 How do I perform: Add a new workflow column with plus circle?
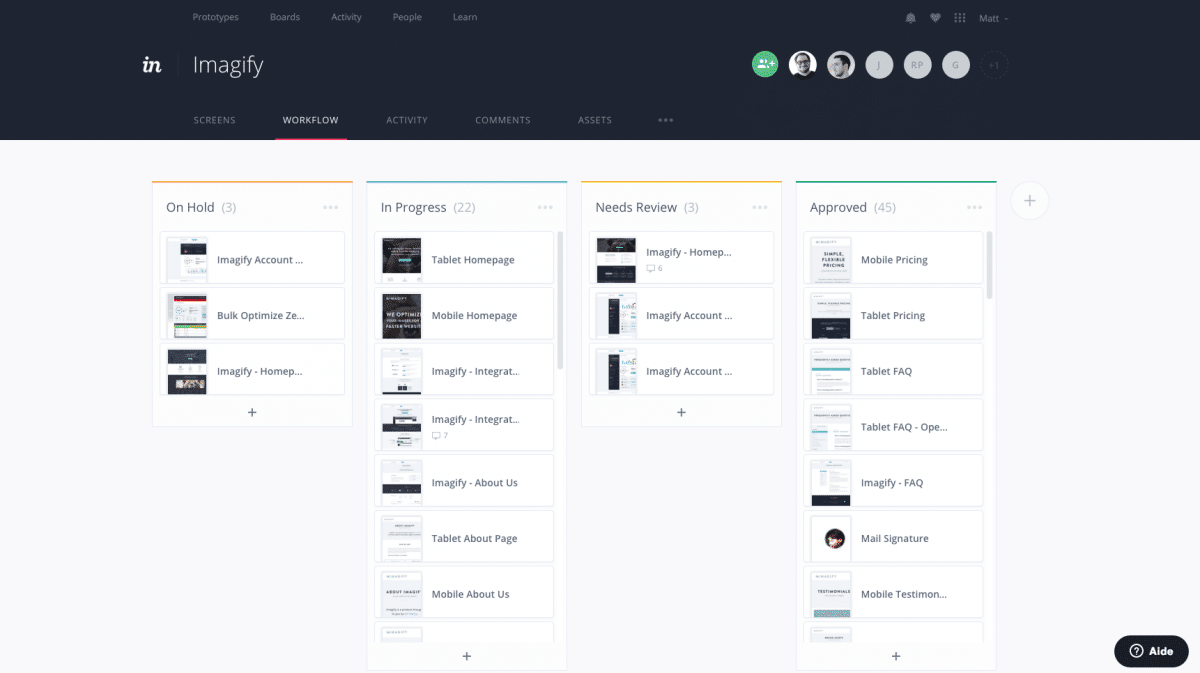[1030, 200]
